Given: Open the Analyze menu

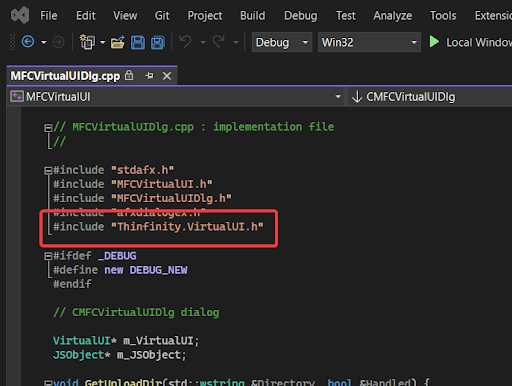Looking at the screenshot, I should tap(393, 16).
